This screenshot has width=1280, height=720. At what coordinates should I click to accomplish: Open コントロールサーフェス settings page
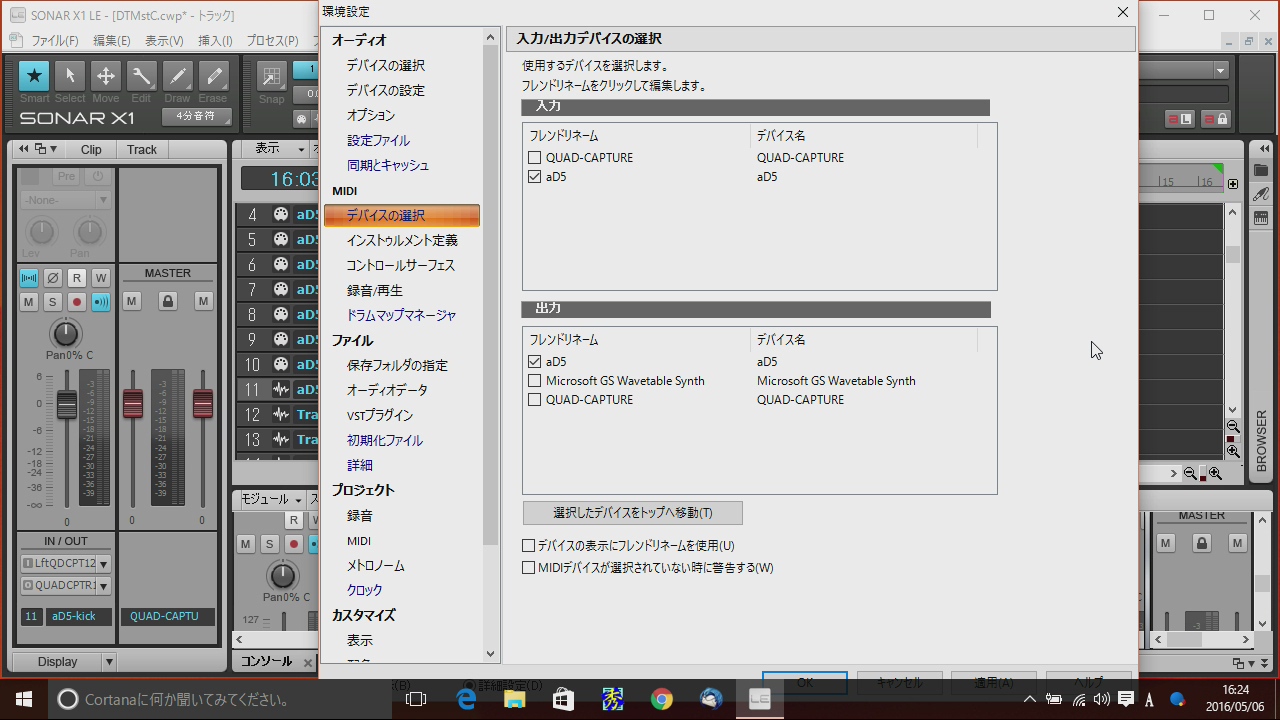[x=401, y=265]
